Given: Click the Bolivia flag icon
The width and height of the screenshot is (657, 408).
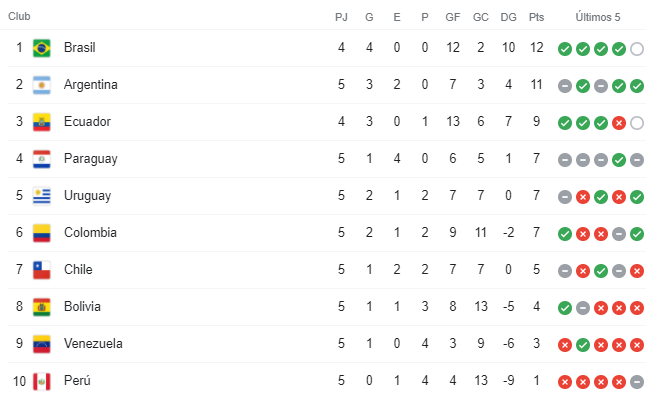Looking at the screenshot, I should pos(42,307).
